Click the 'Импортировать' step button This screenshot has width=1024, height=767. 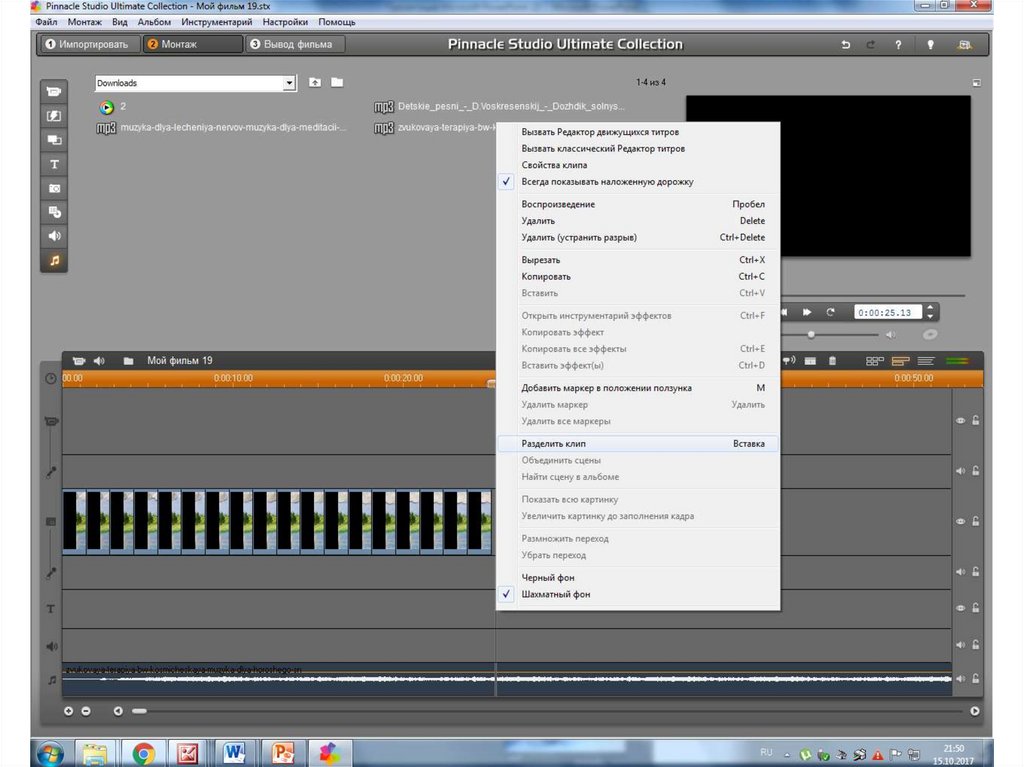pos(86,45)
